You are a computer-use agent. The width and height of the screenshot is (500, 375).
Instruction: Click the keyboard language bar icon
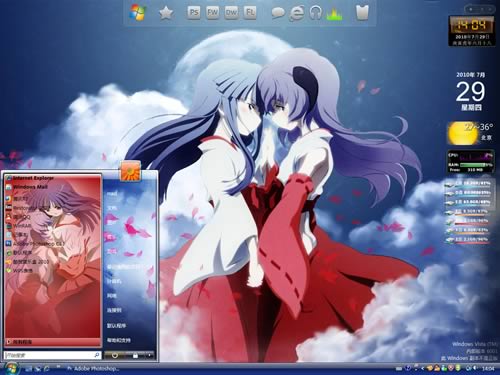(399, 369)
